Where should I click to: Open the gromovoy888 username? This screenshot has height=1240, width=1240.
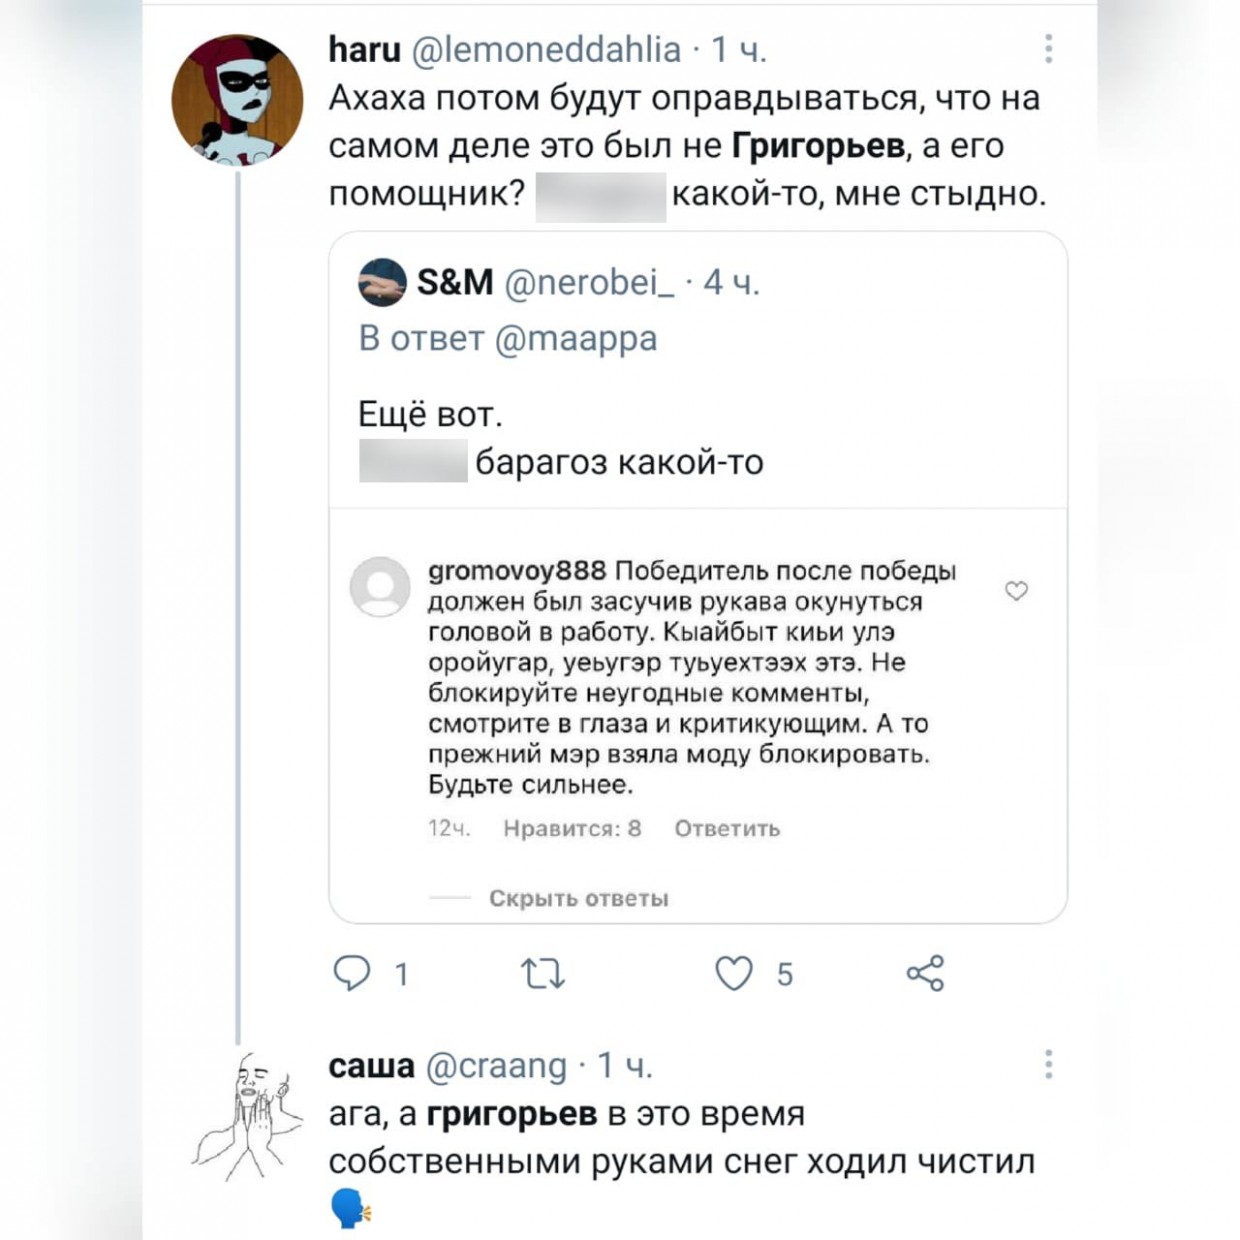pyautogui.click(x=517, y=571)
